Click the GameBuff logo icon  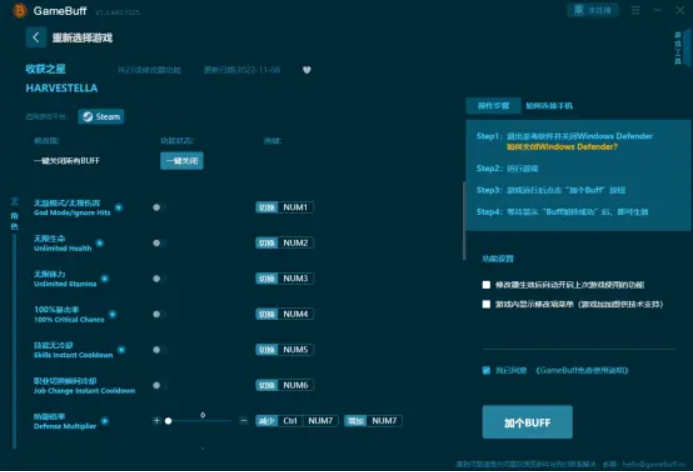[19, 11]
